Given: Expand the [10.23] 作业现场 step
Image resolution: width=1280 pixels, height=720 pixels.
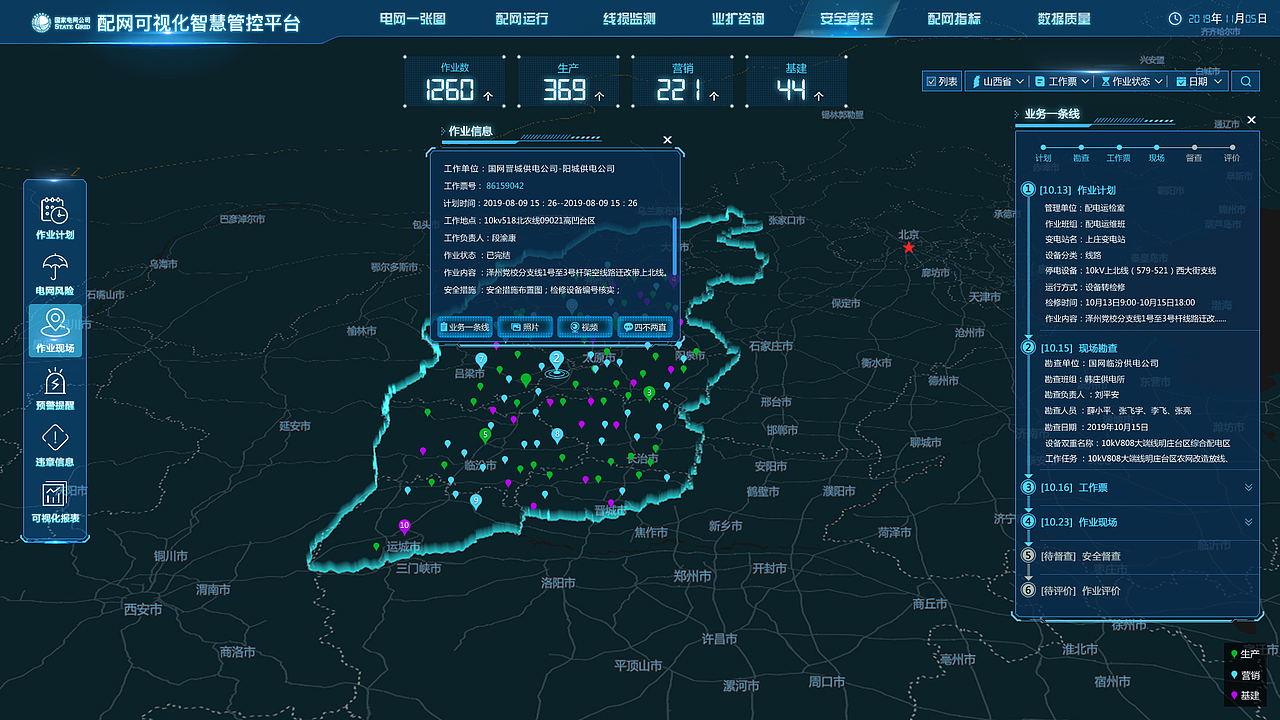Looking at the screenshot, I should pos(1249,522).
